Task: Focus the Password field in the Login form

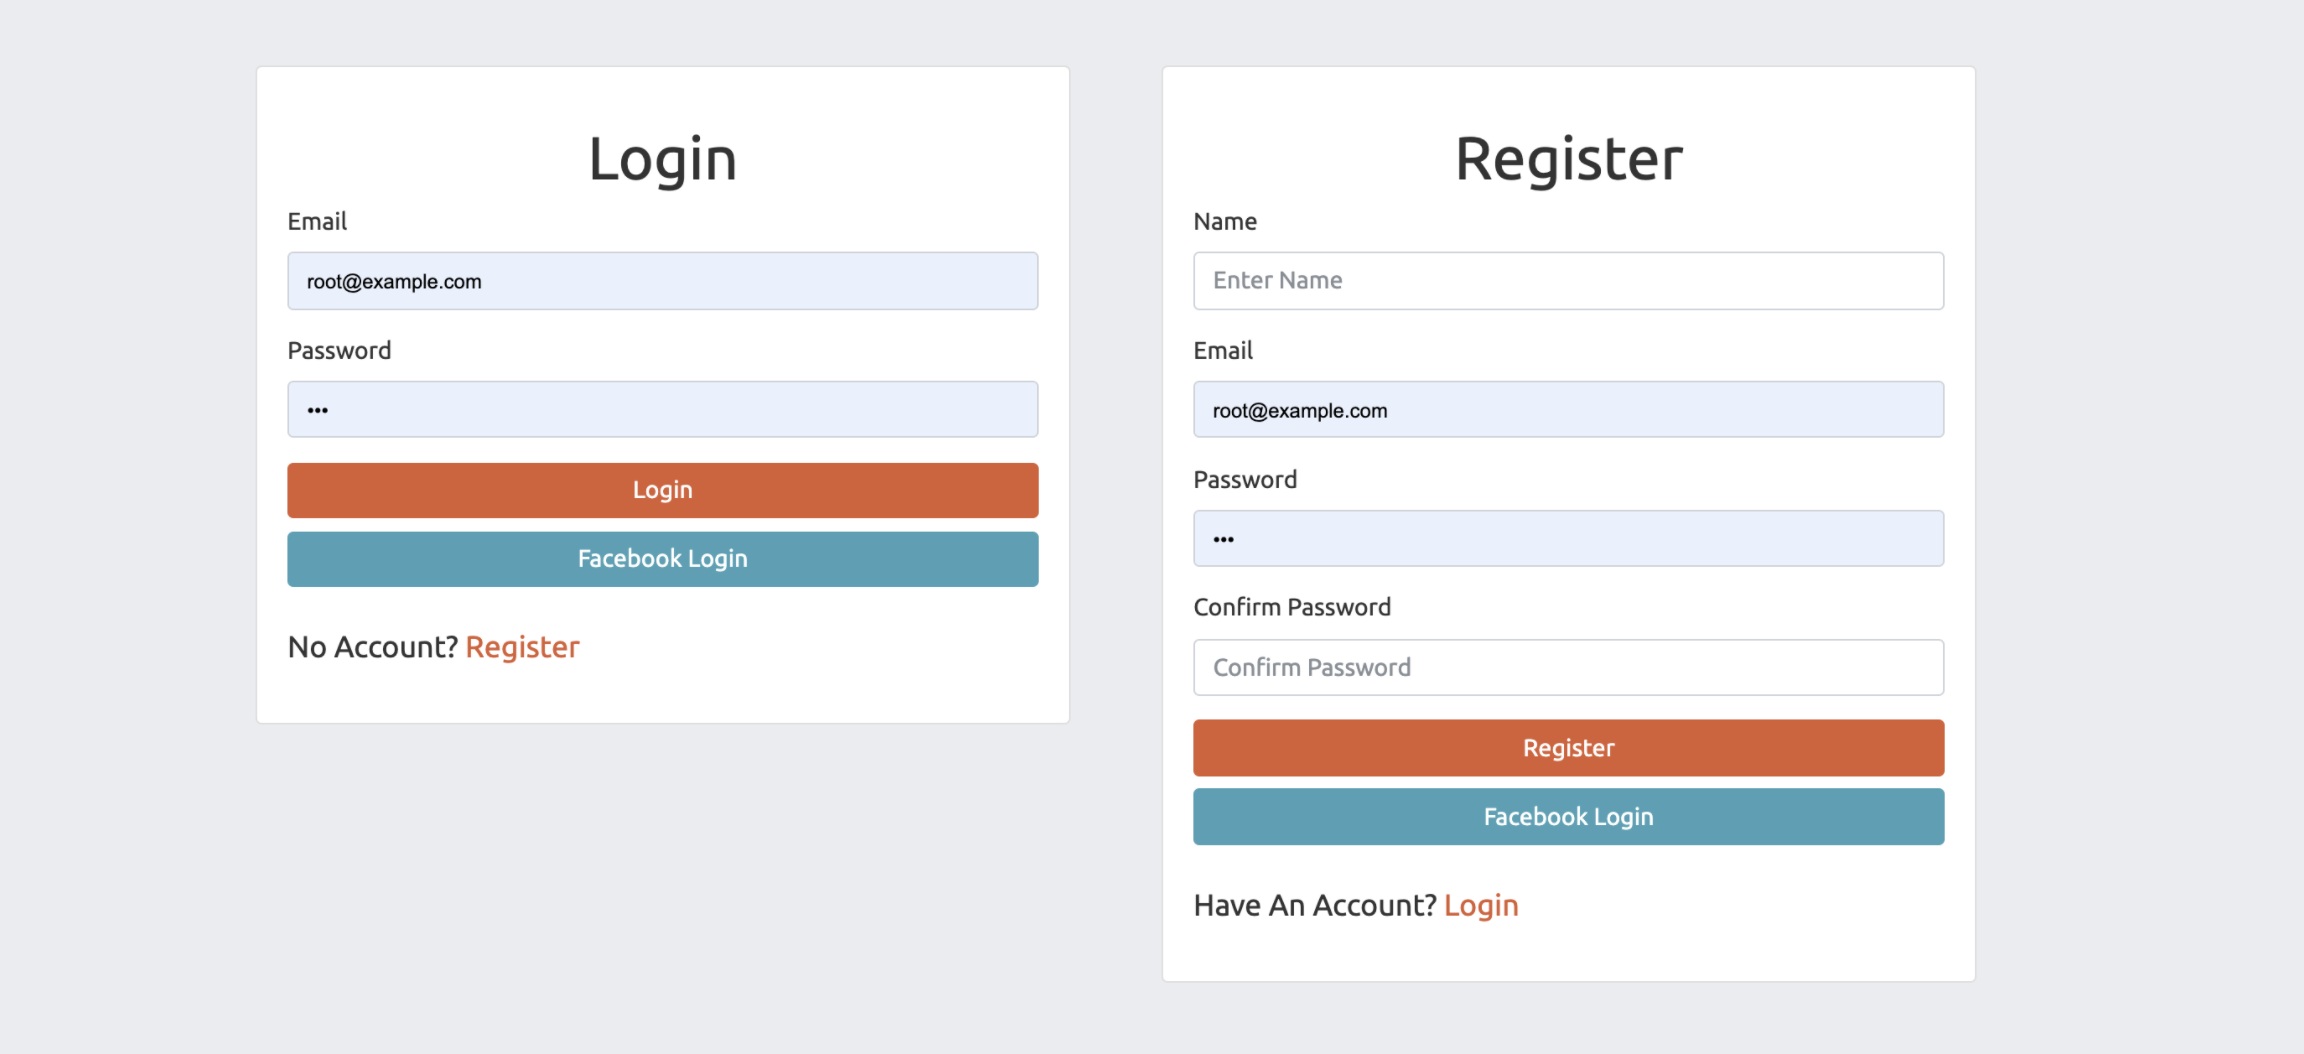Action: [x=662, y=409]
